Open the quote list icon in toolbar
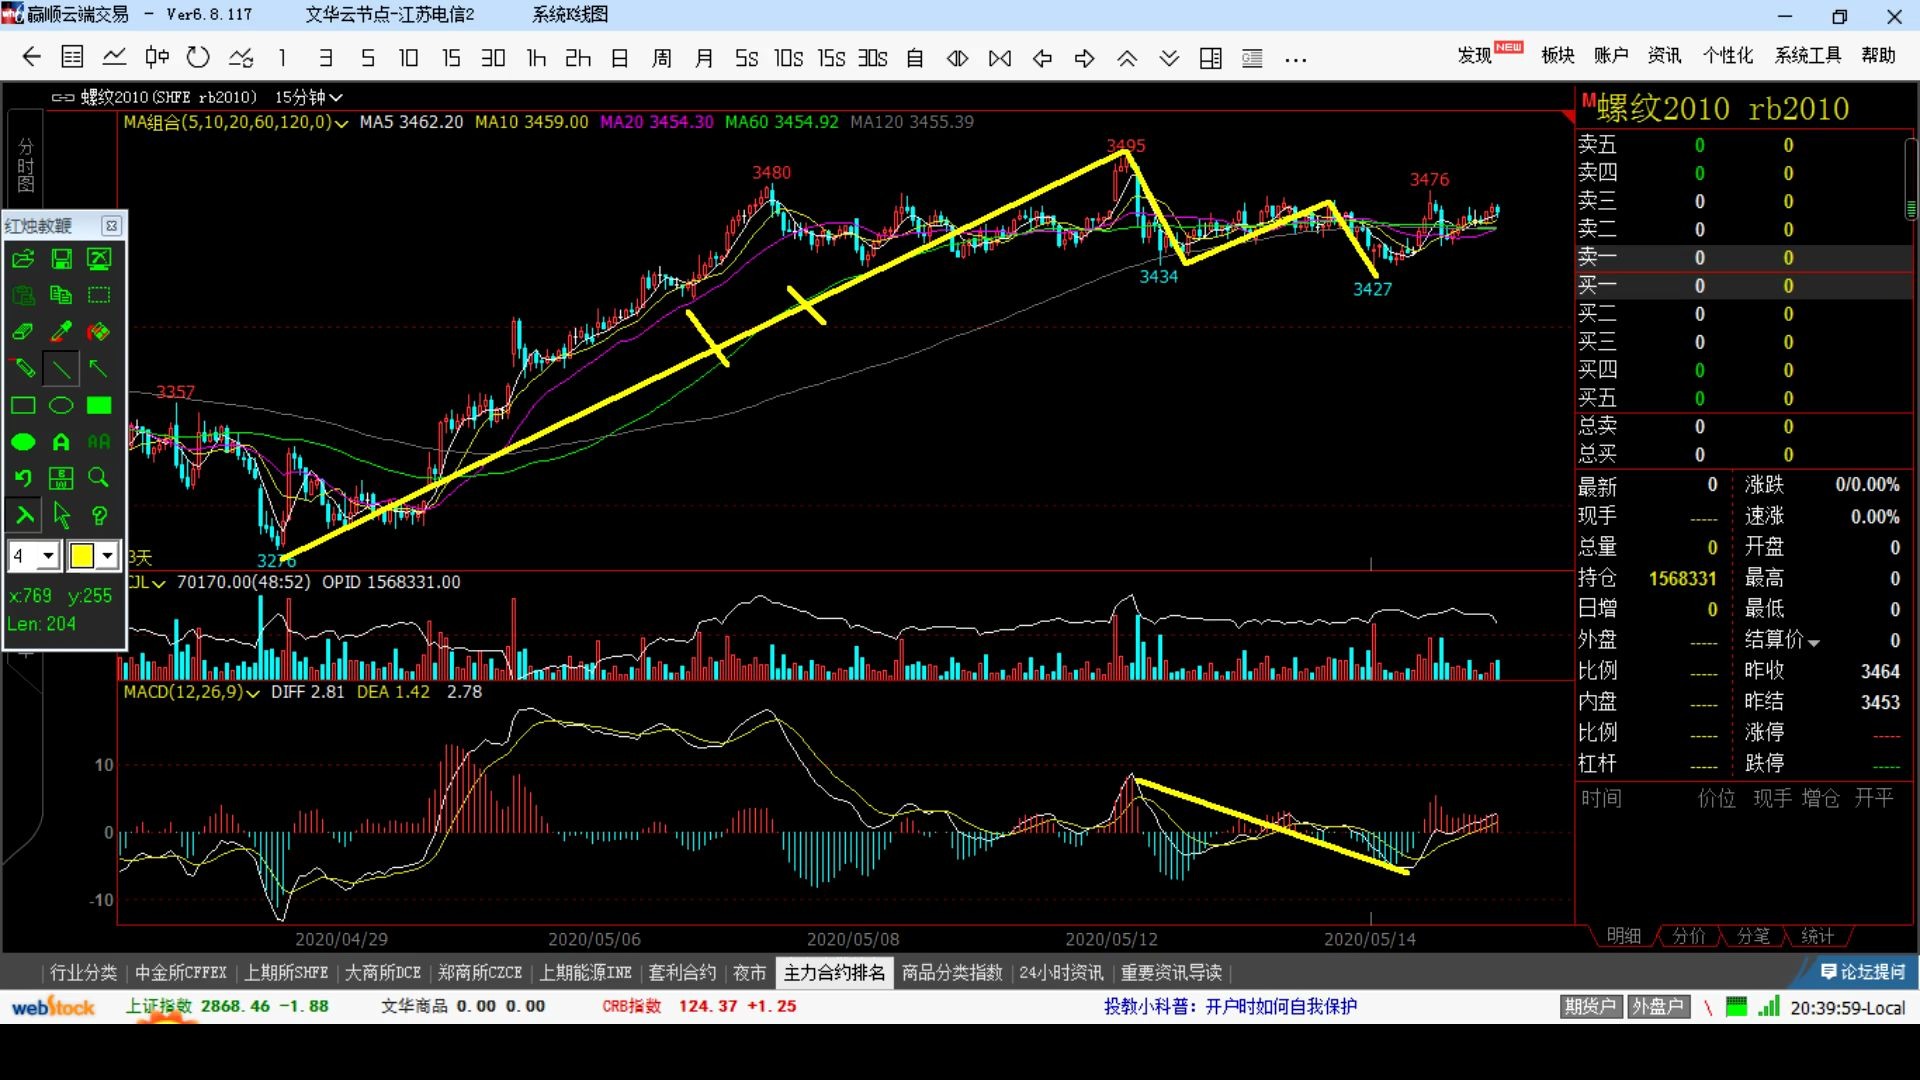 [72, 57]
